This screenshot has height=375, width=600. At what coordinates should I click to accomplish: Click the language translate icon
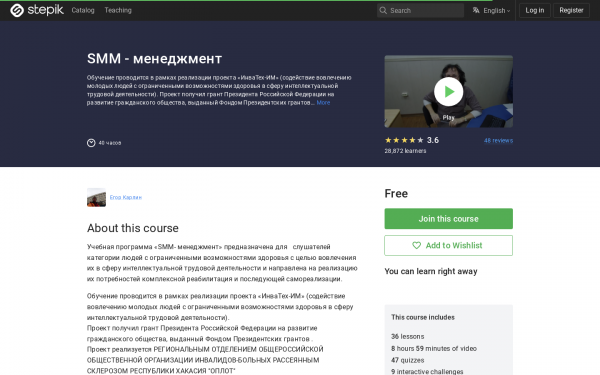[476, 10]
